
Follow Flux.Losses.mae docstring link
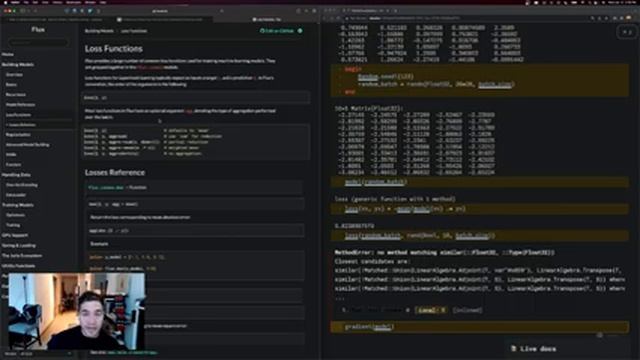click(x=106, y=187)
